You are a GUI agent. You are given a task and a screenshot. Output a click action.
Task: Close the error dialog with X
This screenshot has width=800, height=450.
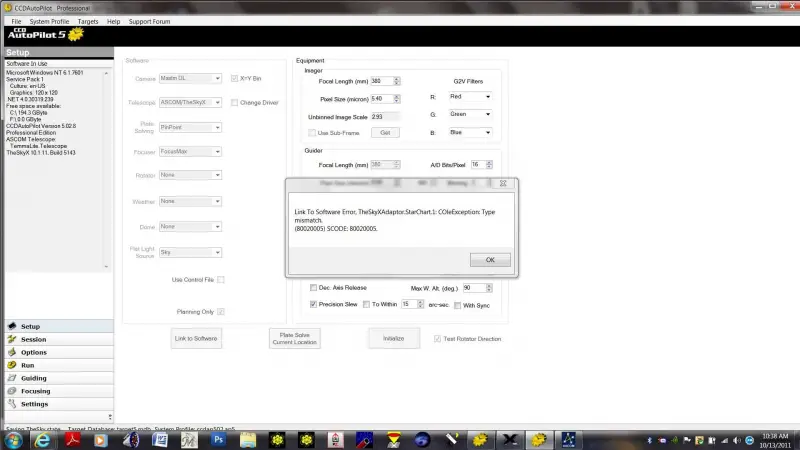(503, 183)
